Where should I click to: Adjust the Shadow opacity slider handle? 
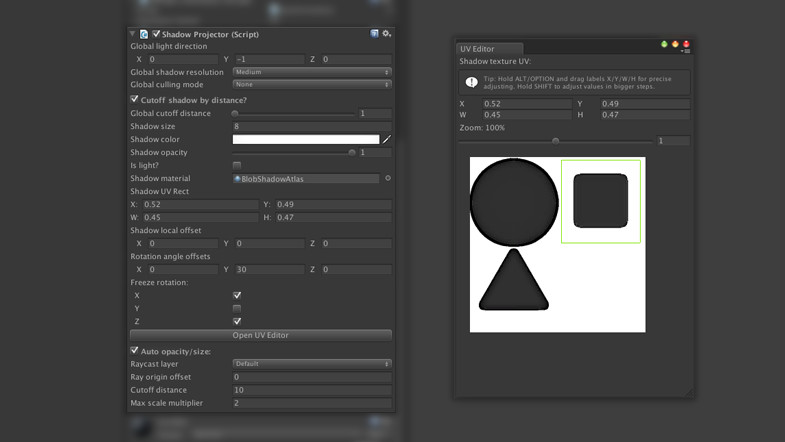[x=352, y=153]
